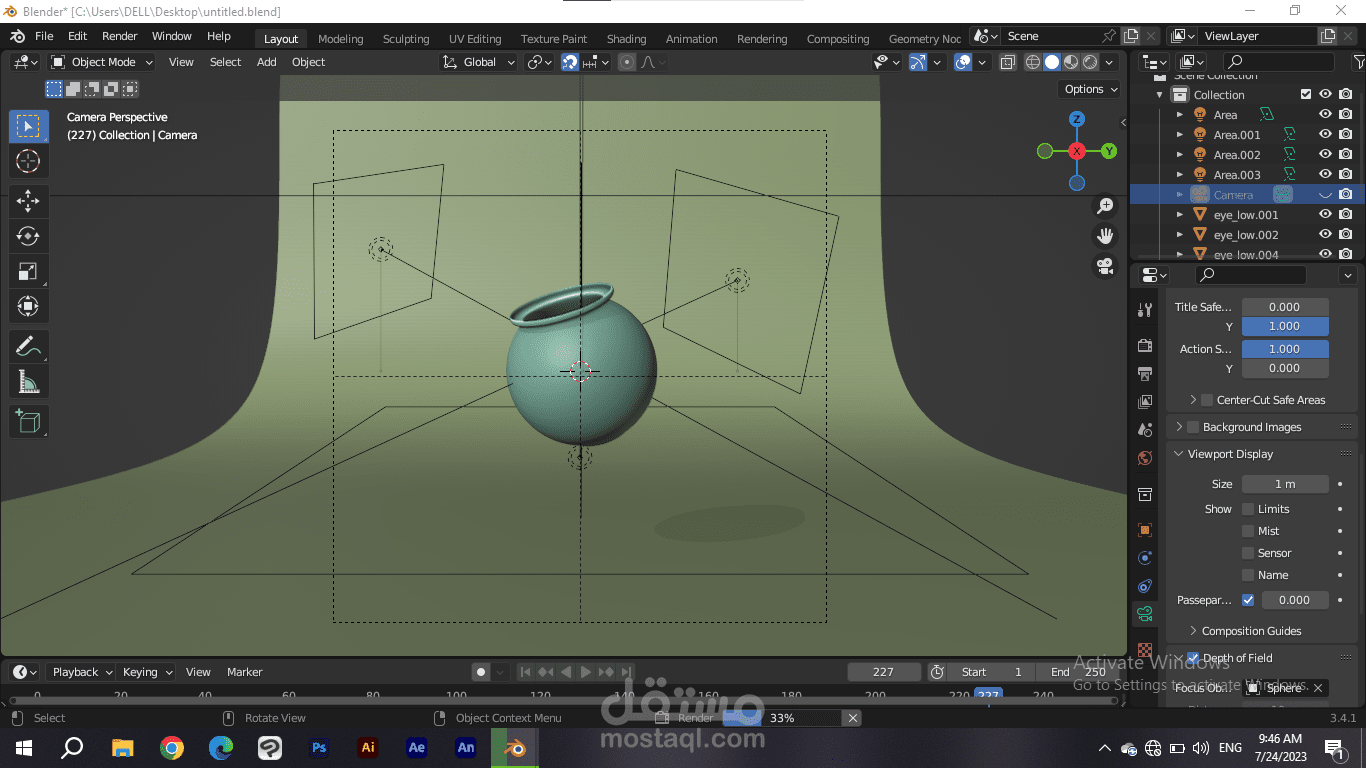Expand the Area.001 outliner row
Image resolution: width=1366 pixels, height=768 pixels.
1180,135
